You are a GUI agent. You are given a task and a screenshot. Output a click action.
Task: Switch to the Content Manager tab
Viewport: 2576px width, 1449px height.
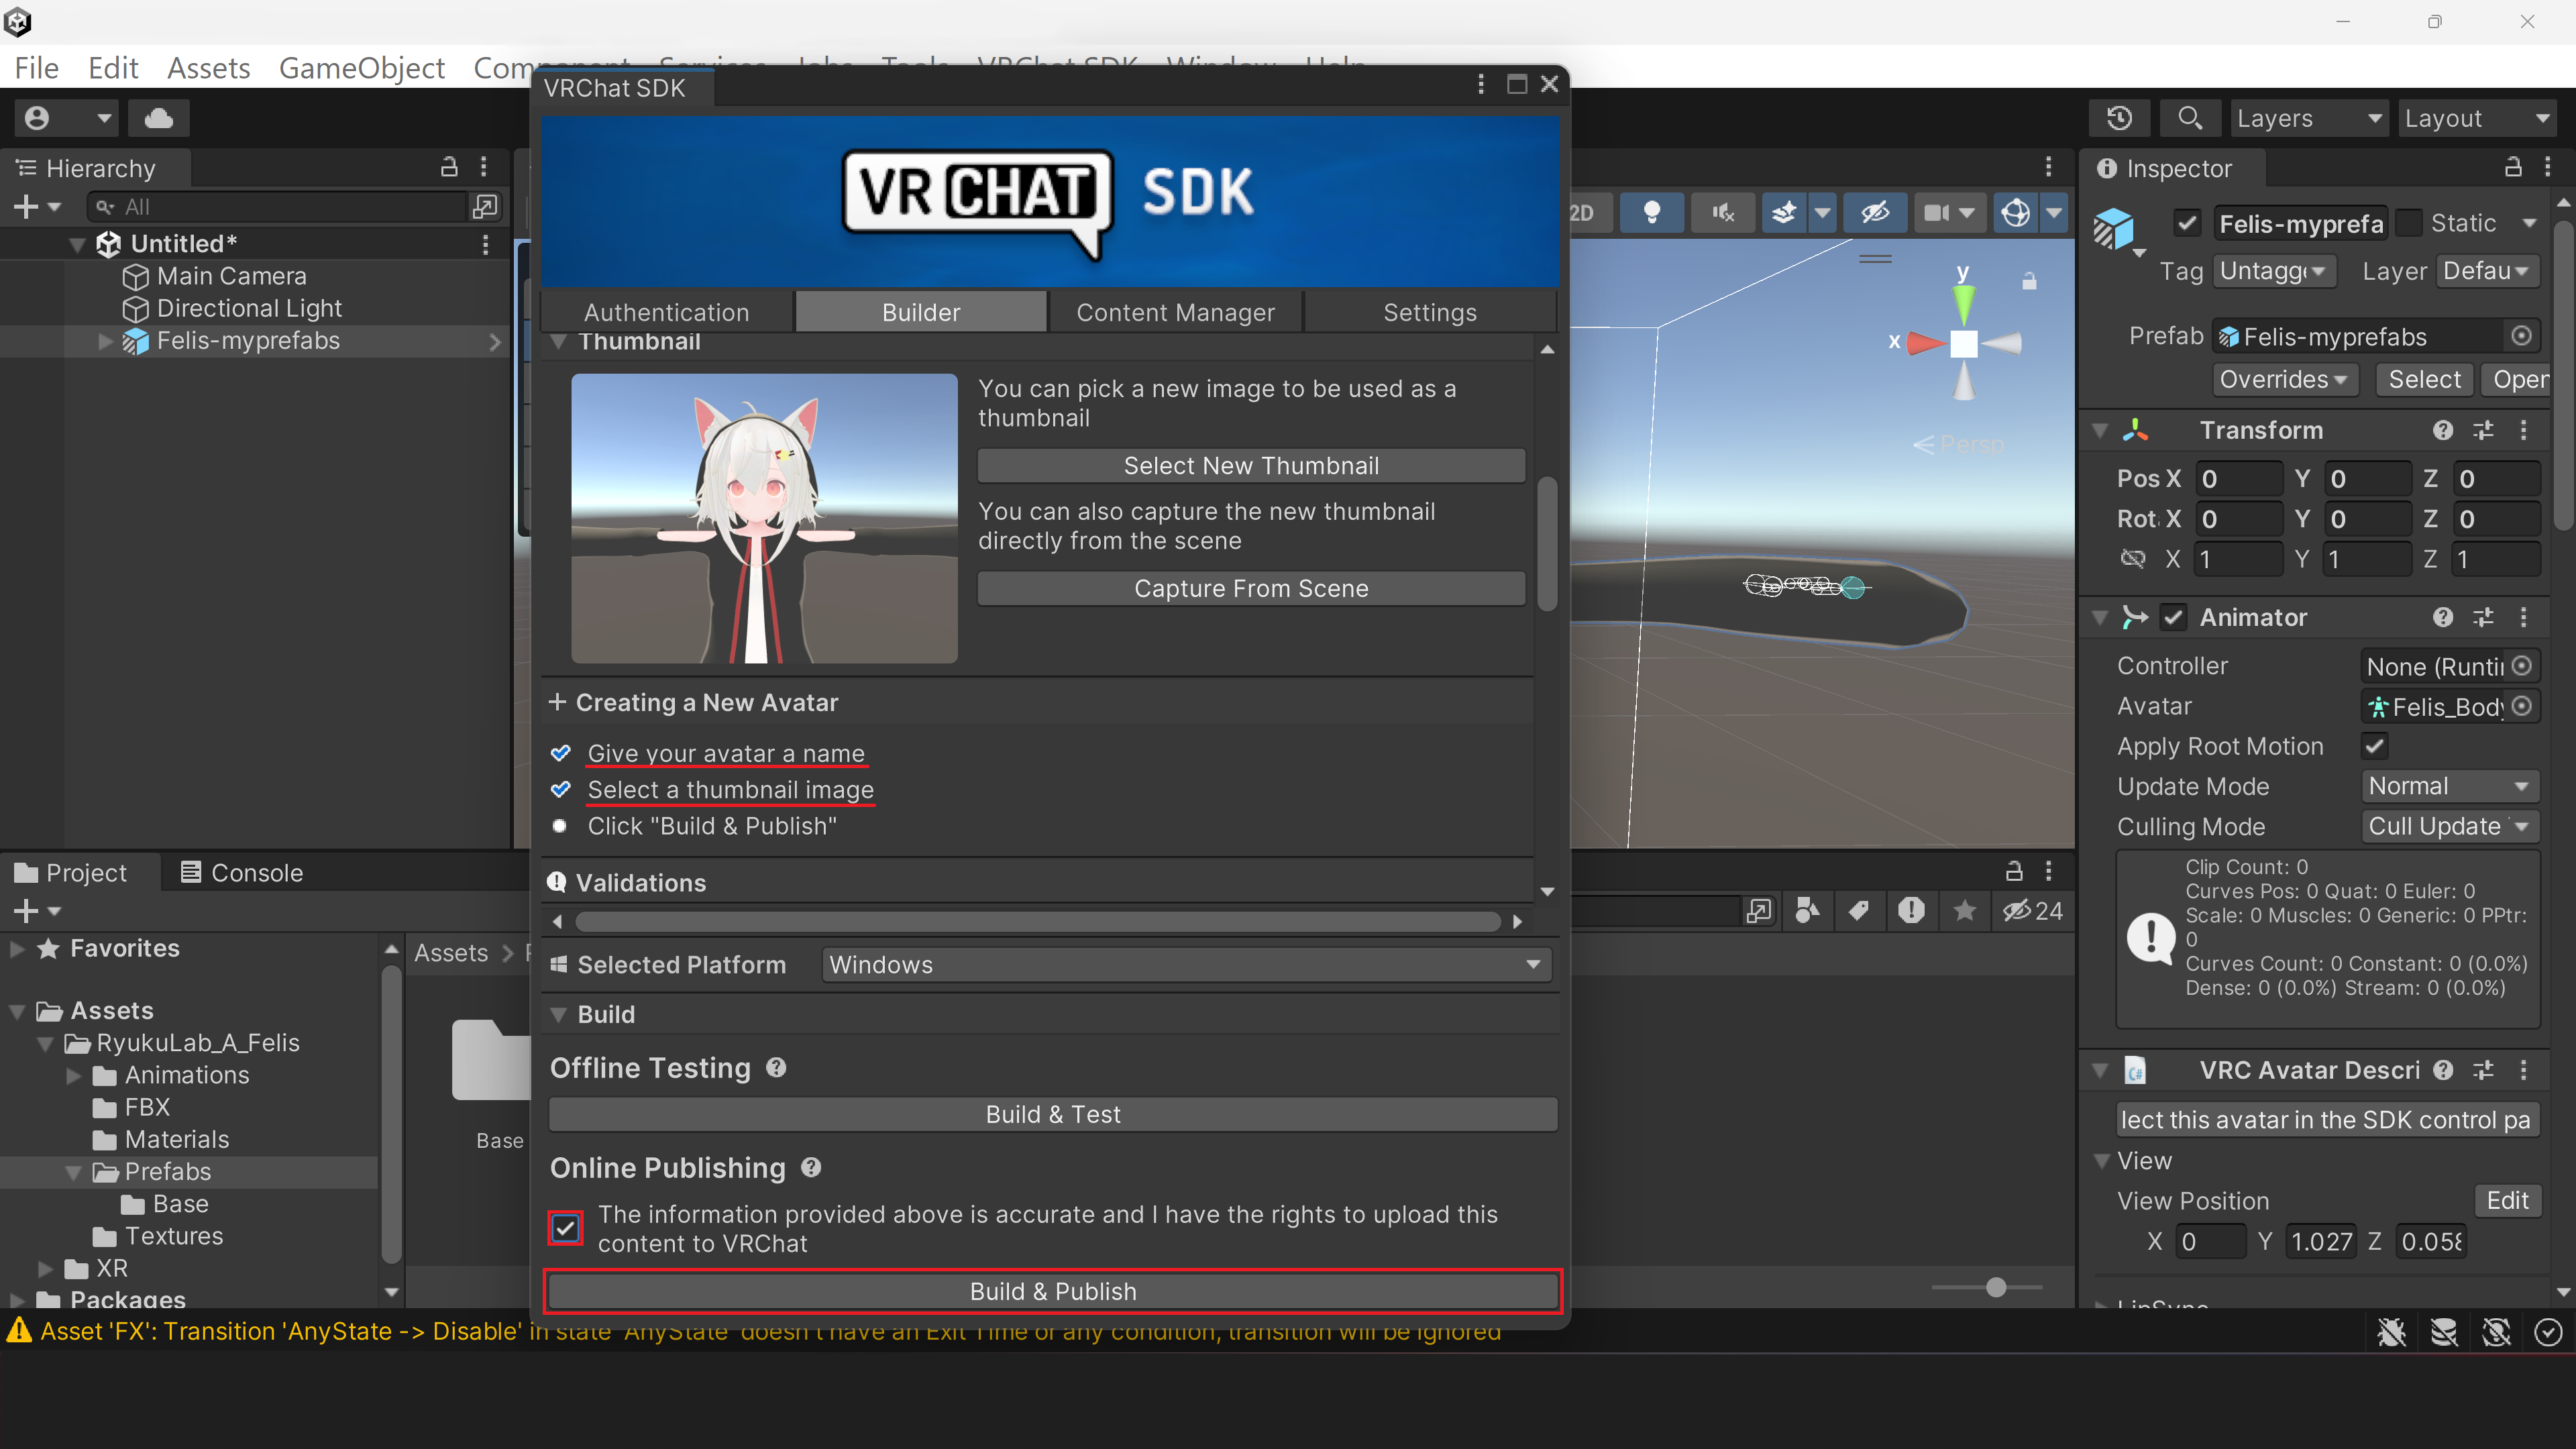[1176, 311]
